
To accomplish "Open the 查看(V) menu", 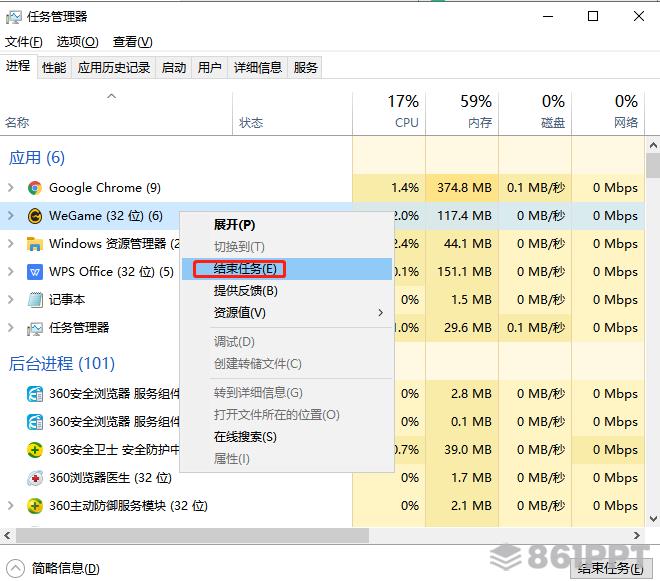I will pos(132,42).
